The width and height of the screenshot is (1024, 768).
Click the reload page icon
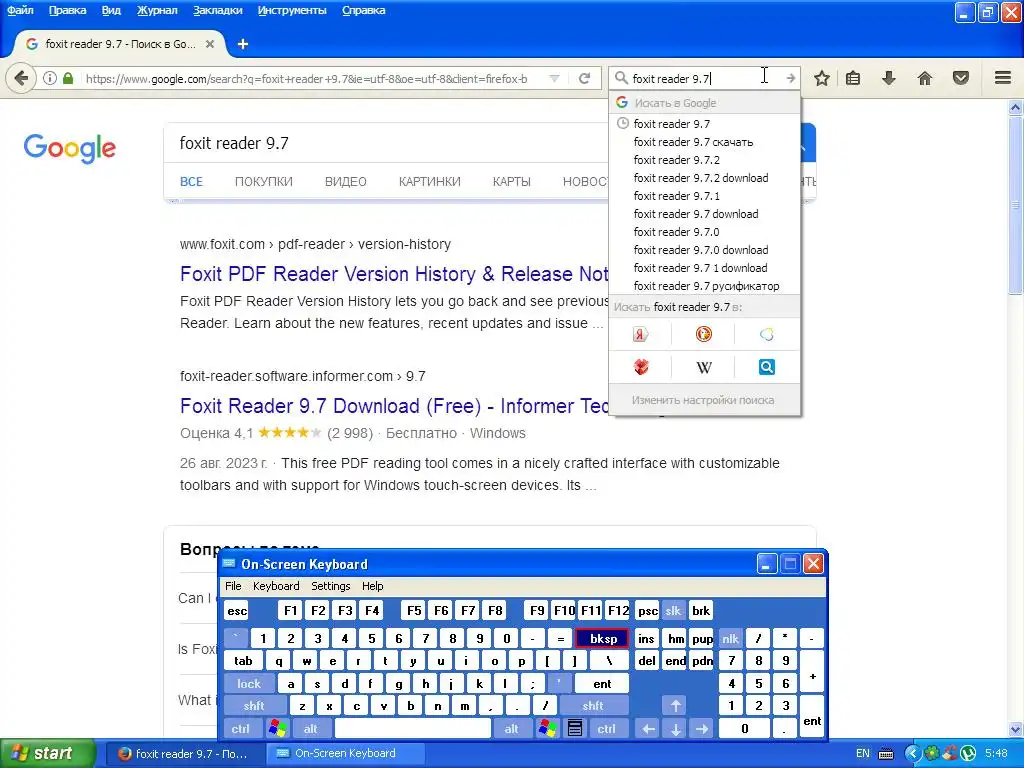click(584, 78)
